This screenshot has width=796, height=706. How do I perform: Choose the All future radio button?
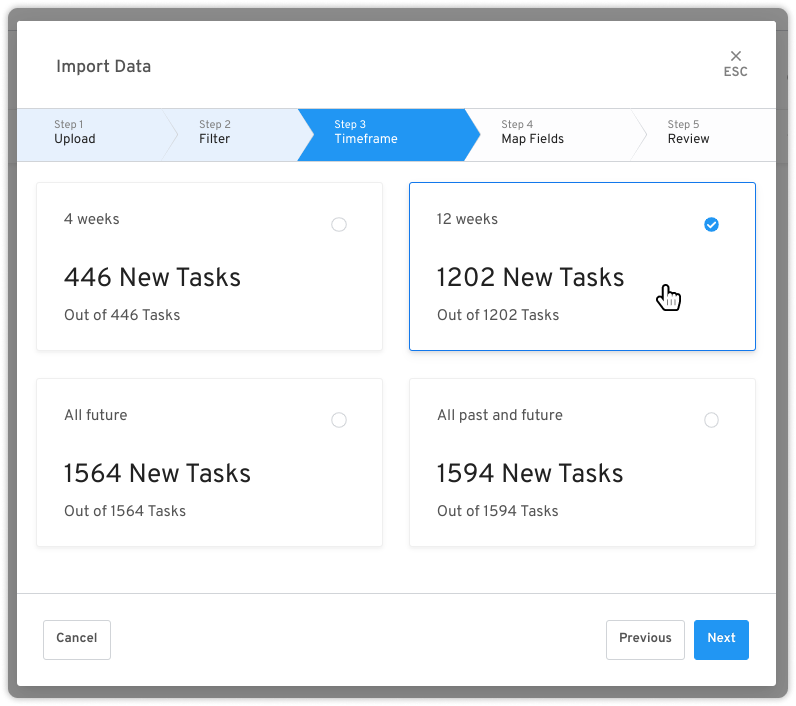click(339, 420)
